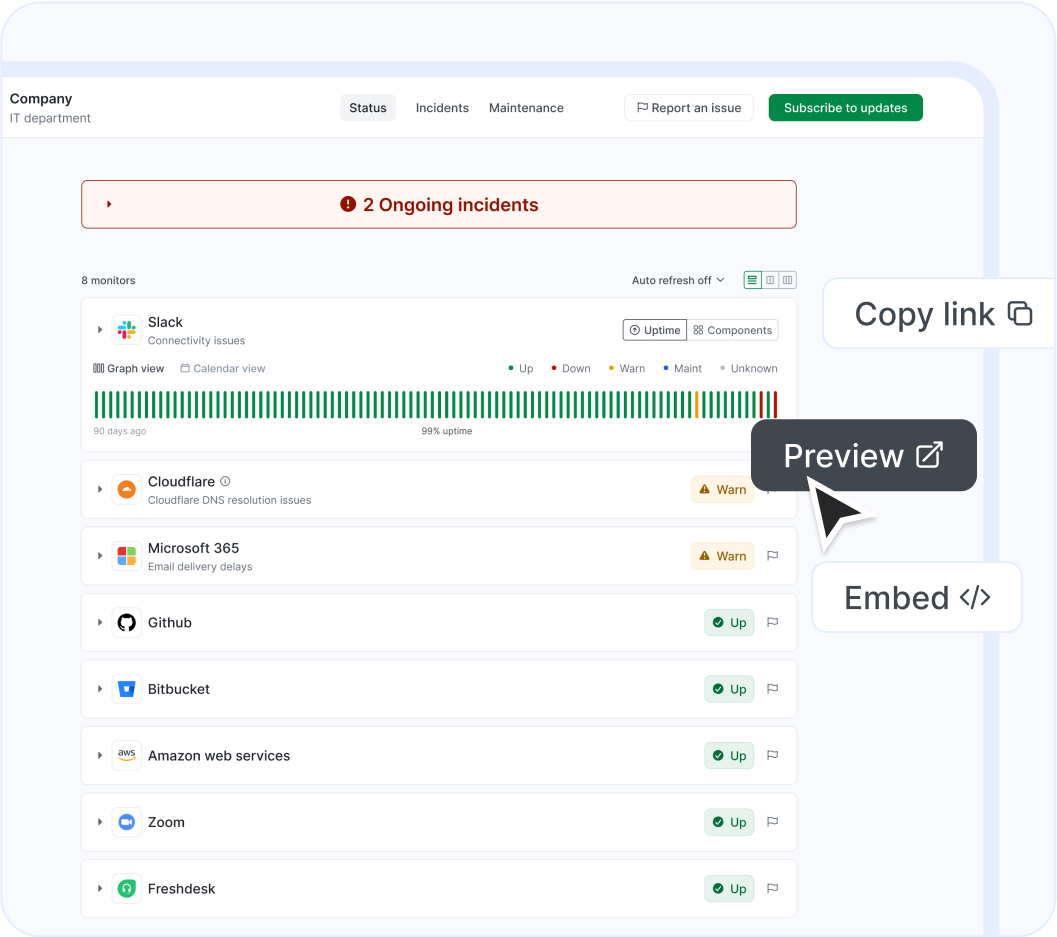Click the Slack app icon

tap(126, 329)
